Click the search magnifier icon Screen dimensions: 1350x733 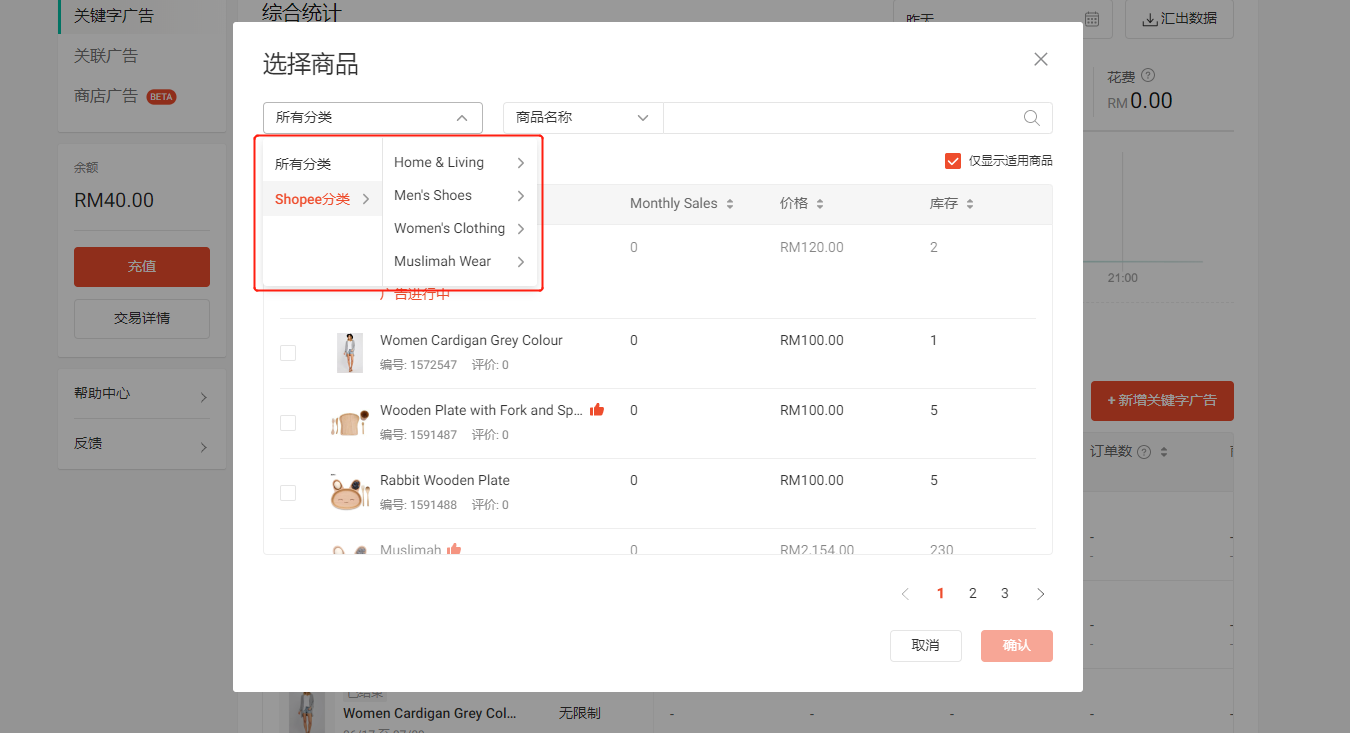1032,118
